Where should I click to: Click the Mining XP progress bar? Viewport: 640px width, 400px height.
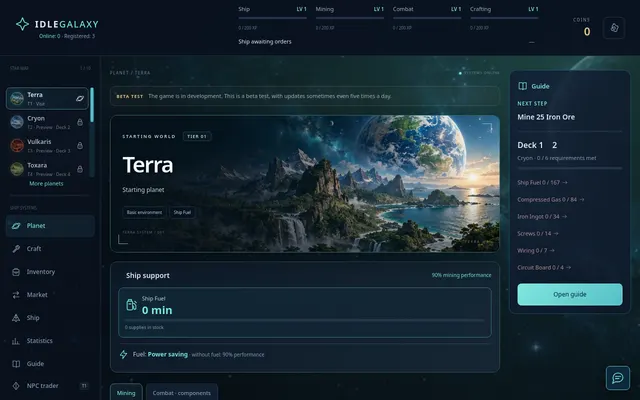349,18
